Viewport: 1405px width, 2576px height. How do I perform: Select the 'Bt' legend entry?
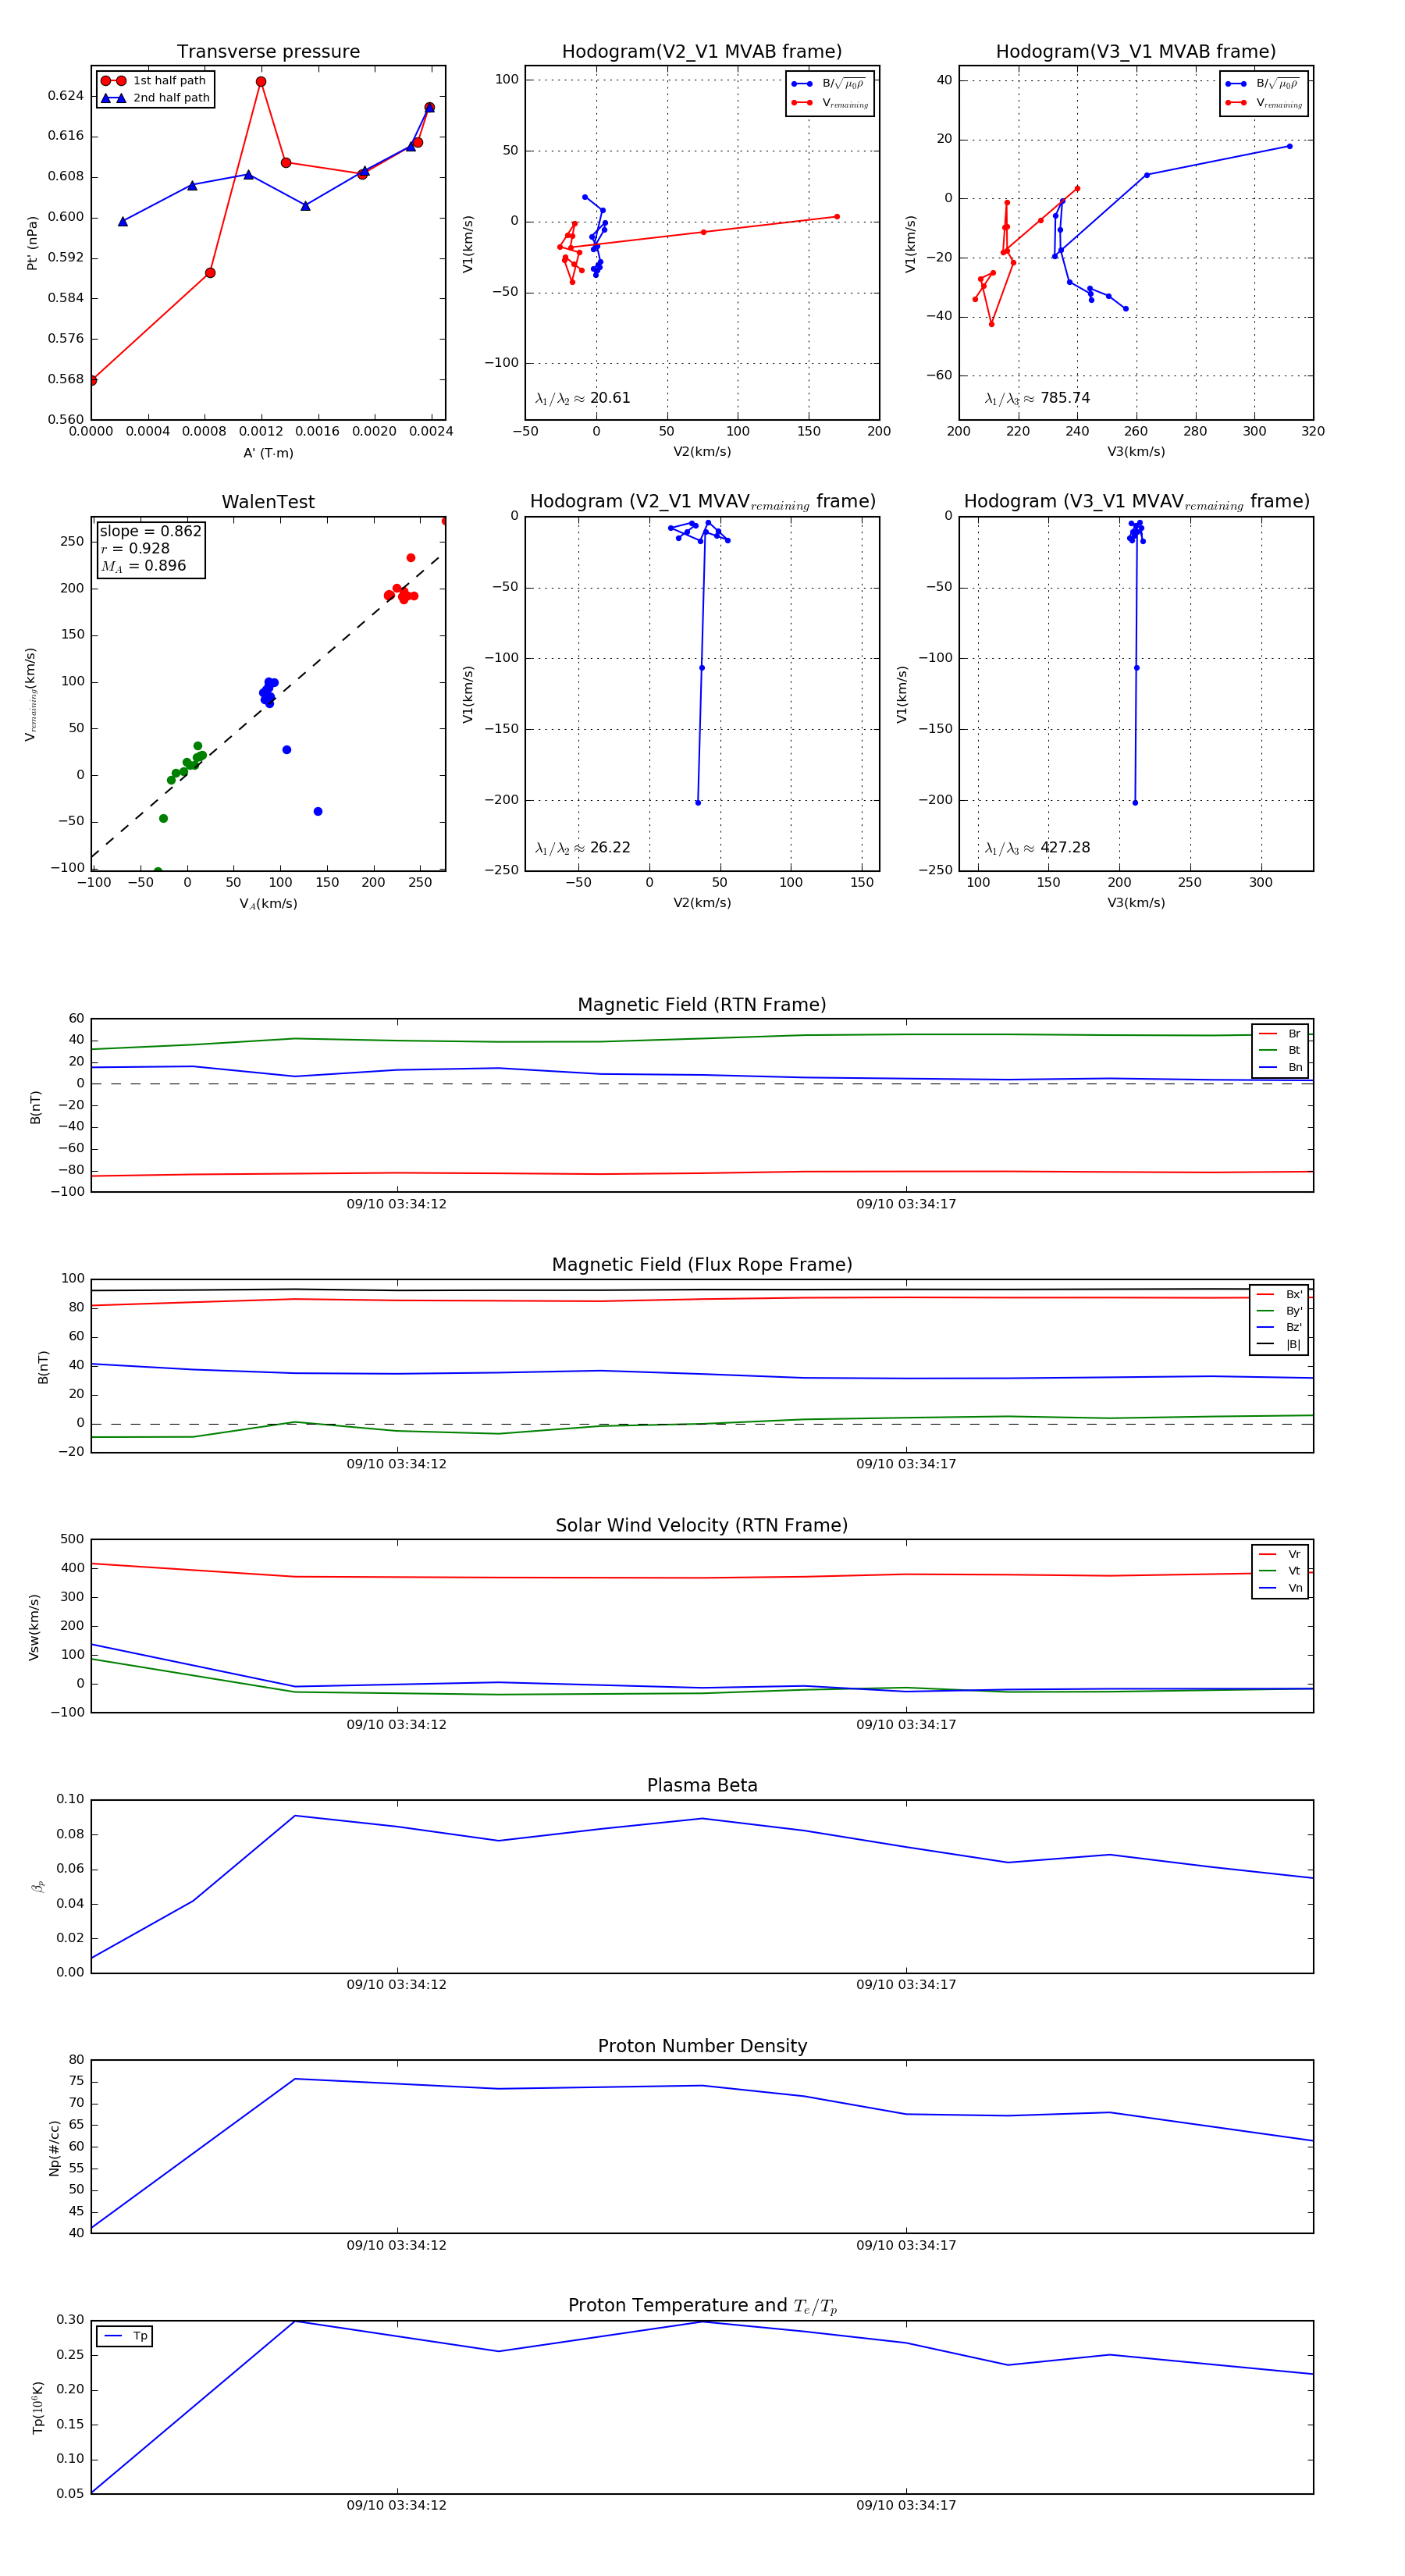1280,1051
